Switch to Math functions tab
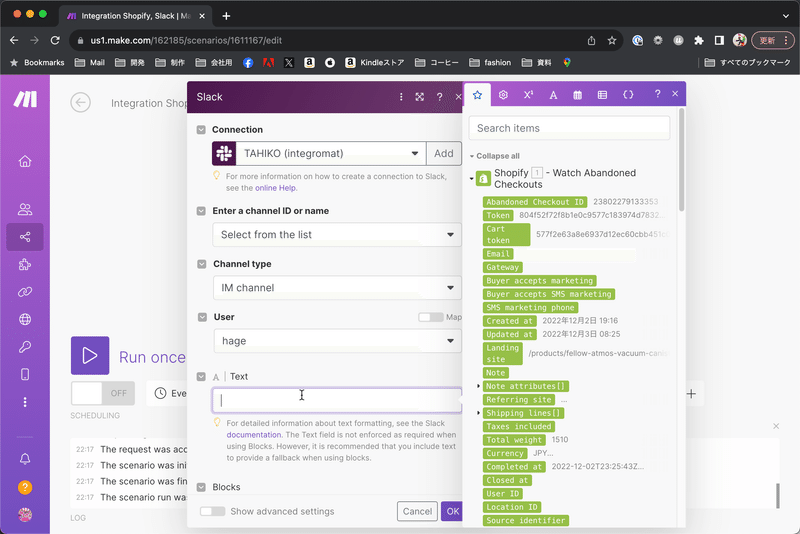 pos(528,95)
